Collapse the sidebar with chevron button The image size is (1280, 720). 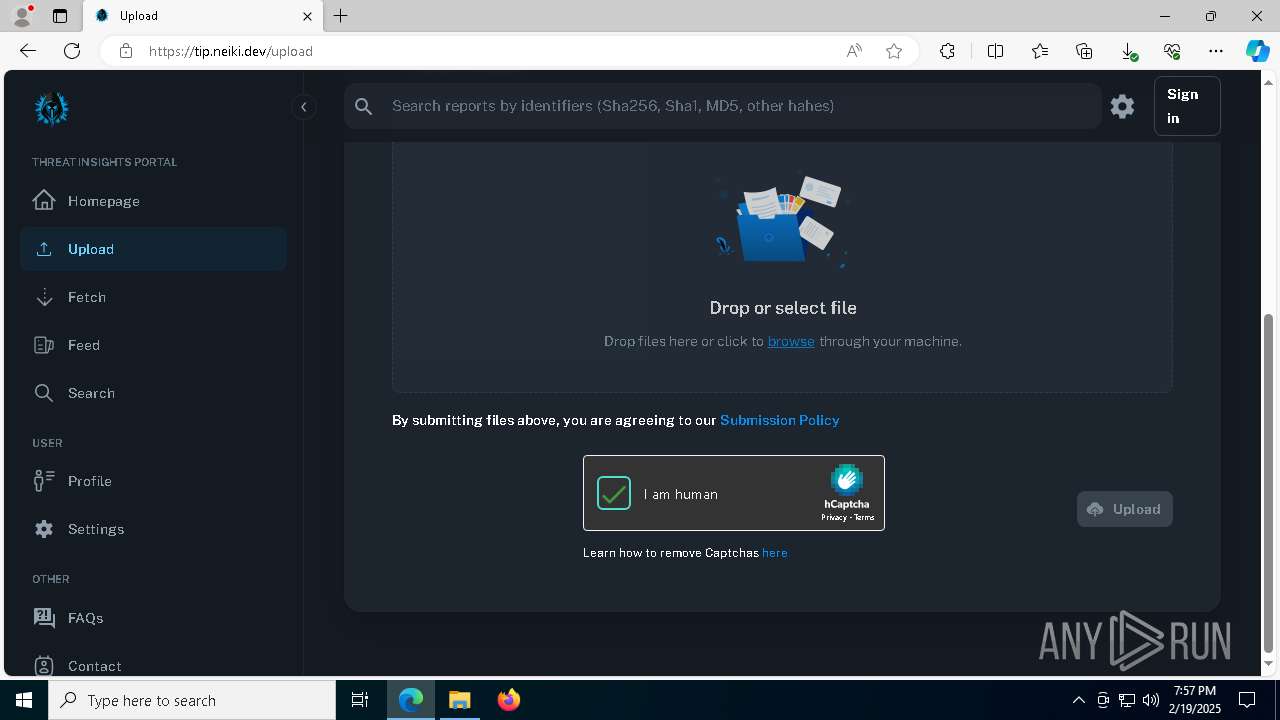pos(303,107)
